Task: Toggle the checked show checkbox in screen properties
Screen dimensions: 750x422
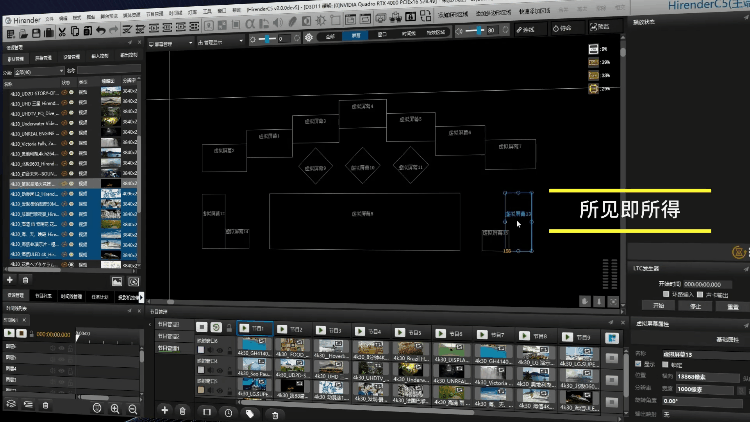Action: (639, 364)
